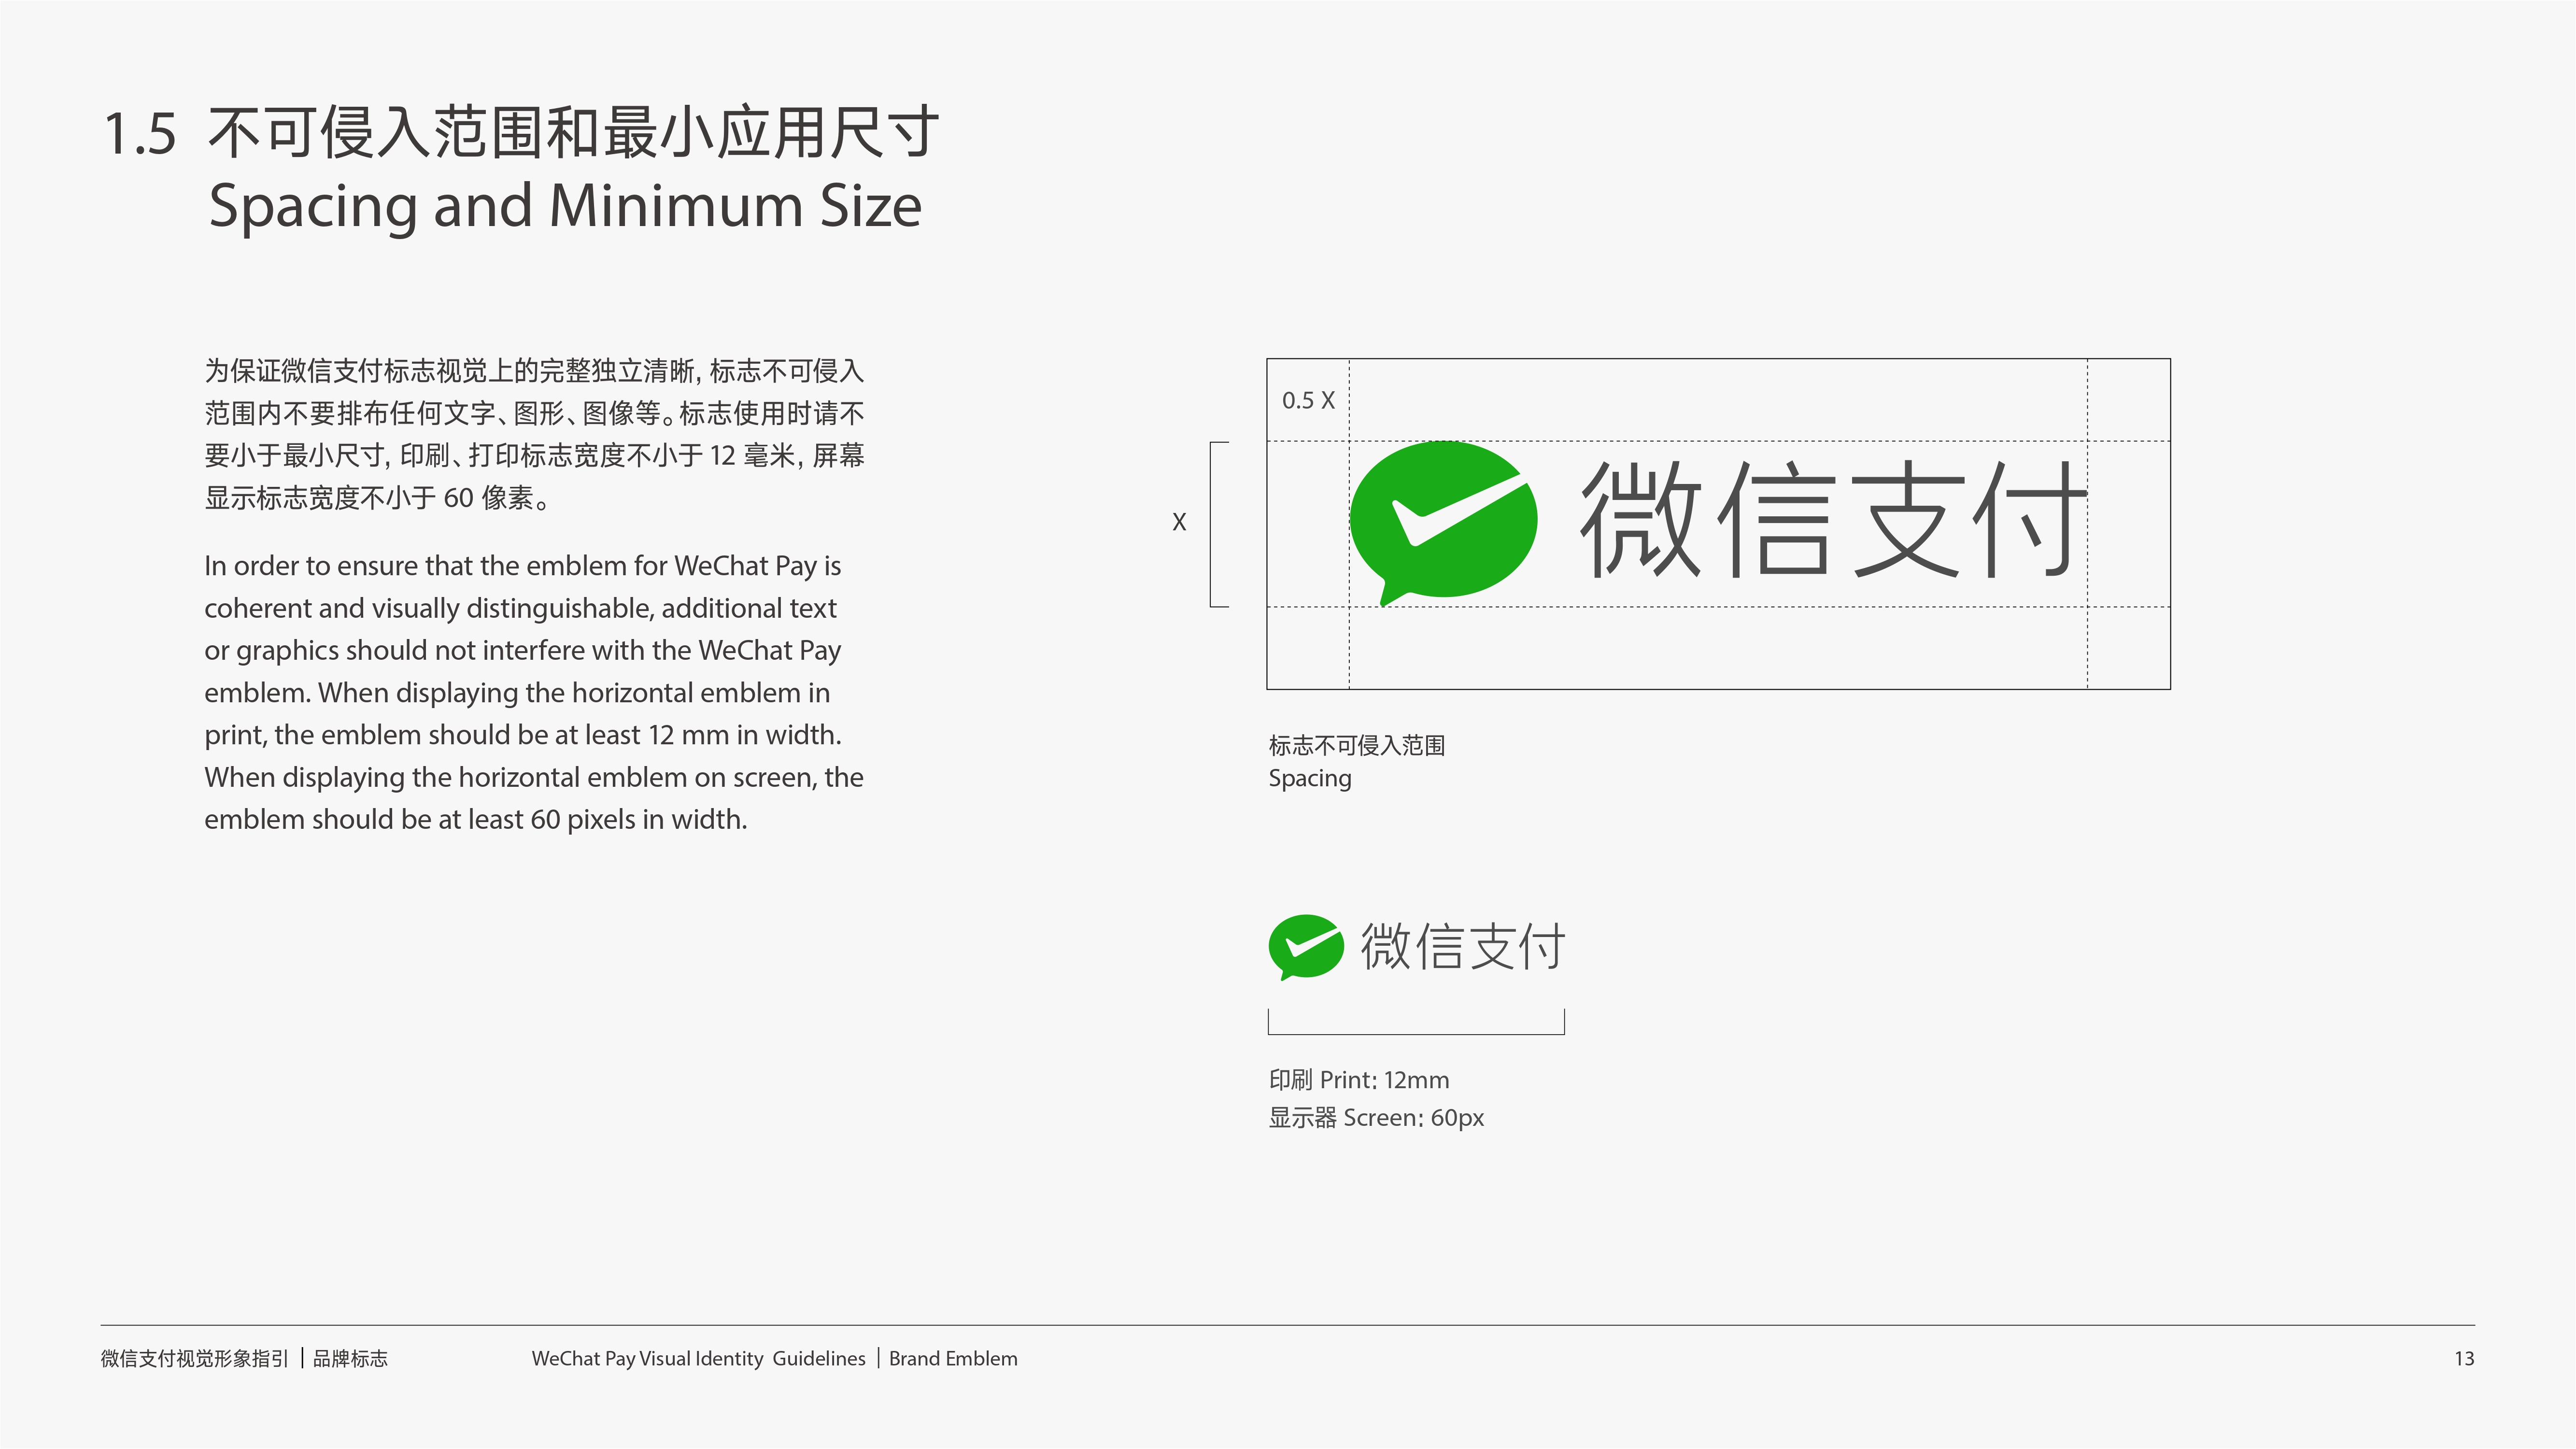
Task: Click the Spacing and Minimum Size heading
Action: [565, 206]
